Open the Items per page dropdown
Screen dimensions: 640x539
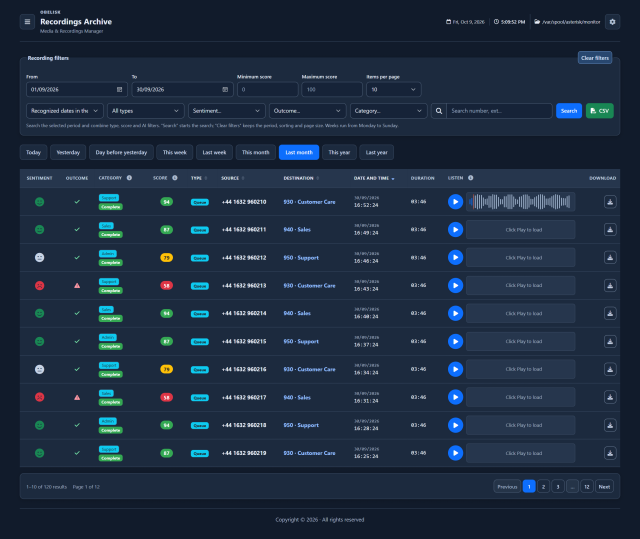tap(394, 90)
